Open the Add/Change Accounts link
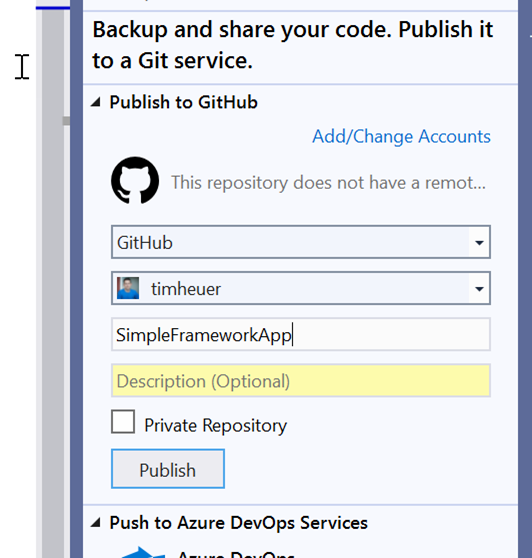This screenshot has width=532, height=558. pyautogui.click(x=401, y=136)
